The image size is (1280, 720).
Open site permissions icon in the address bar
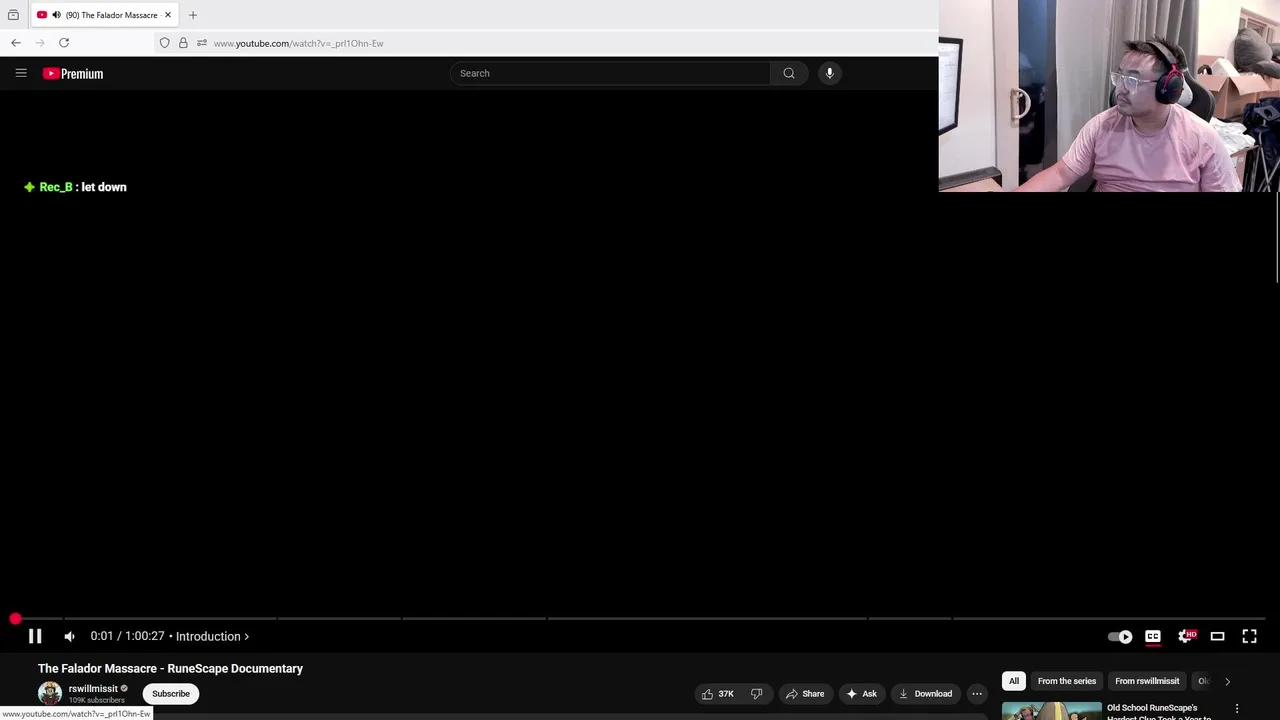click(x=202, y=43)
